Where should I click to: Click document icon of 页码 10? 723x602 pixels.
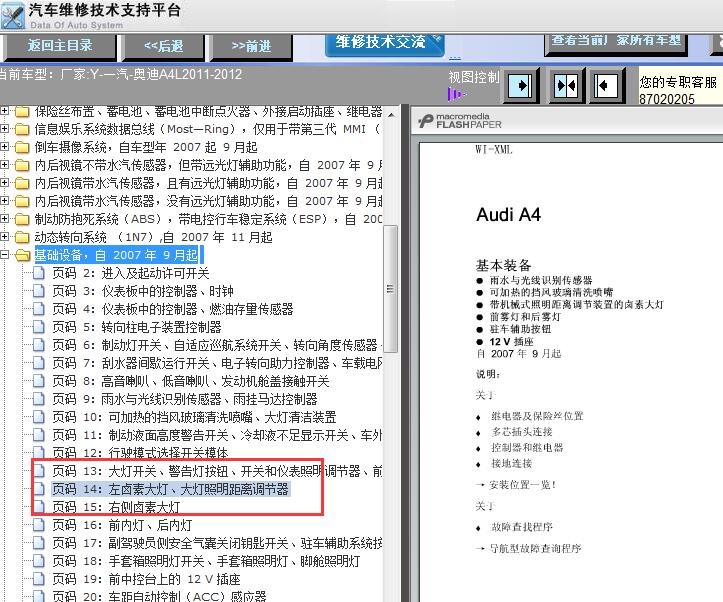[39, 417]
